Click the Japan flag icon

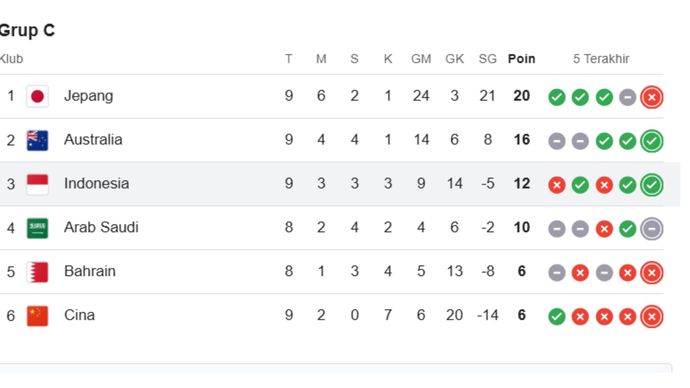pyautogui.click(x=37, y=96)
